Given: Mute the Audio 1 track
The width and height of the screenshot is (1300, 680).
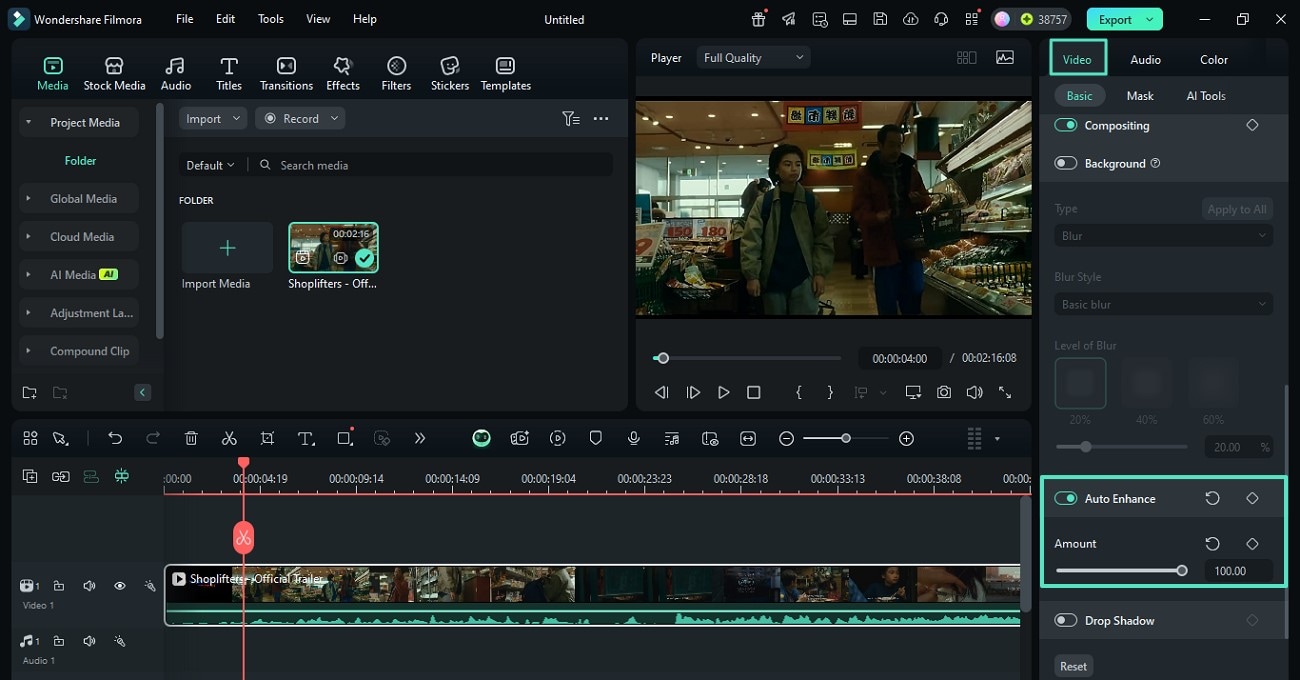Looking at the screenshot, I should [89, 641].
